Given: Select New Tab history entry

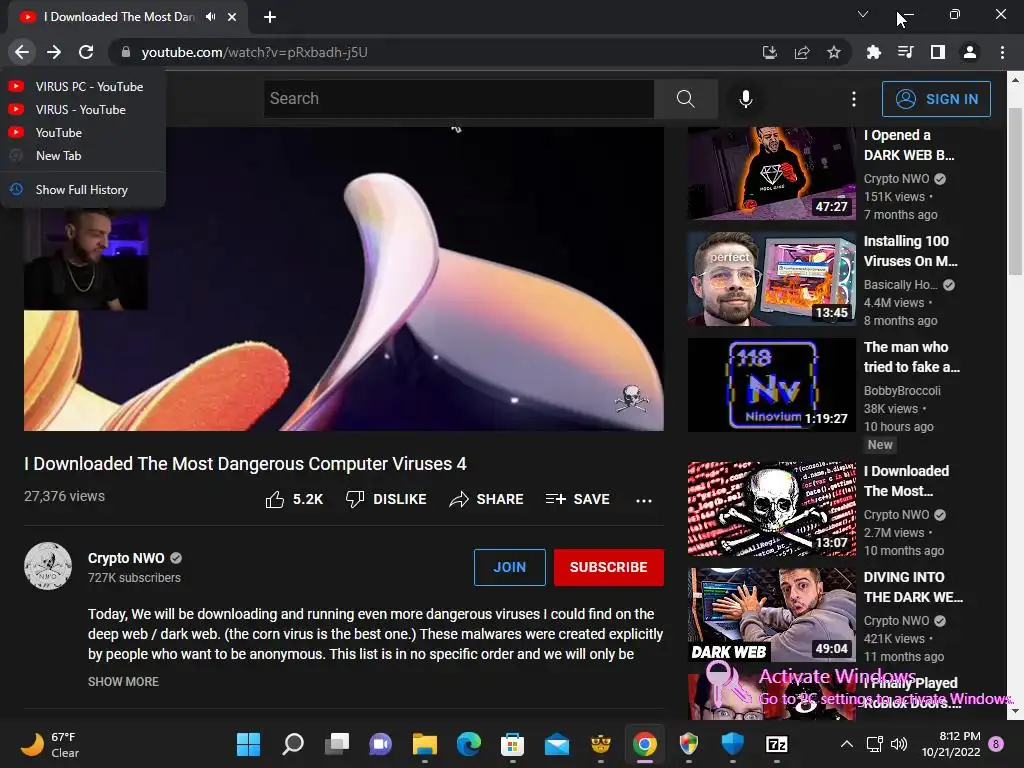Looking at the screenshot, I should 83,155.
